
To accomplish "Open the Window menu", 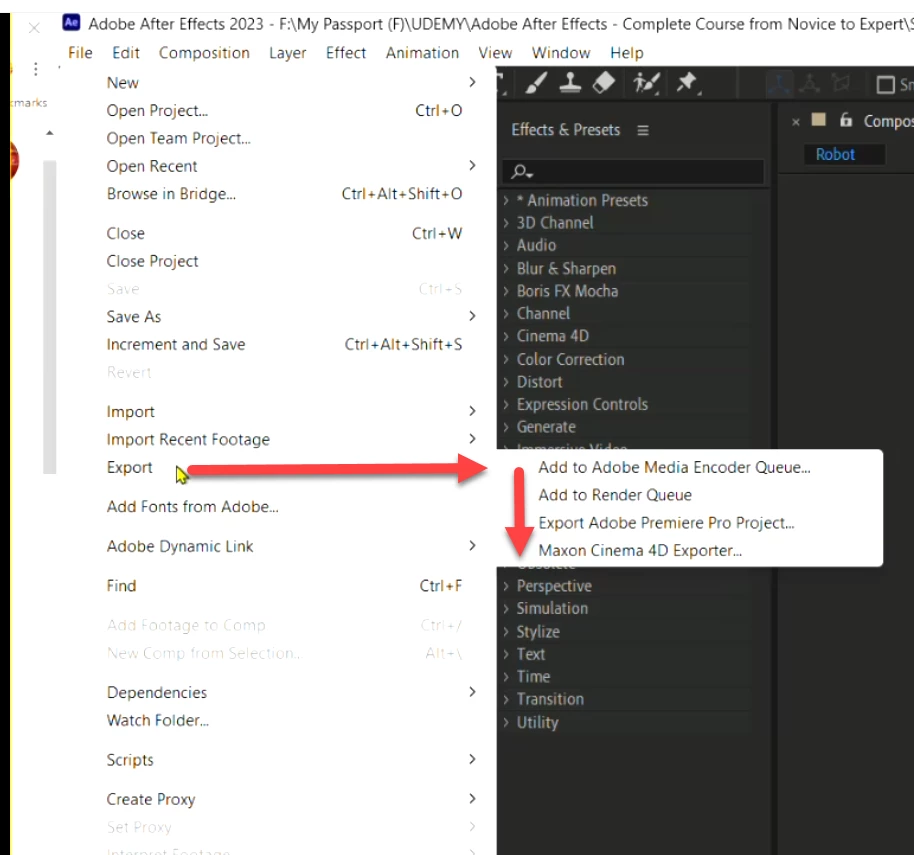I will tap(561, 53).
